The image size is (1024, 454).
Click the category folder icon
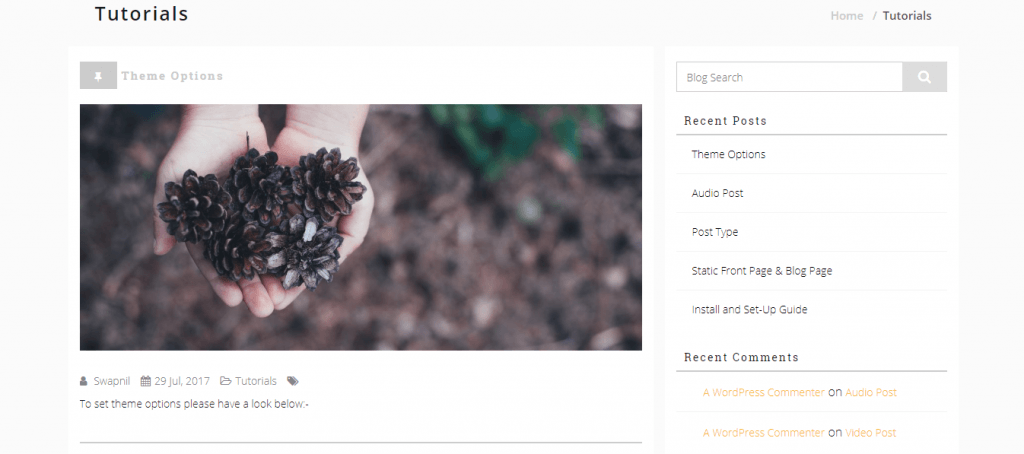click(x=225, y=381)
